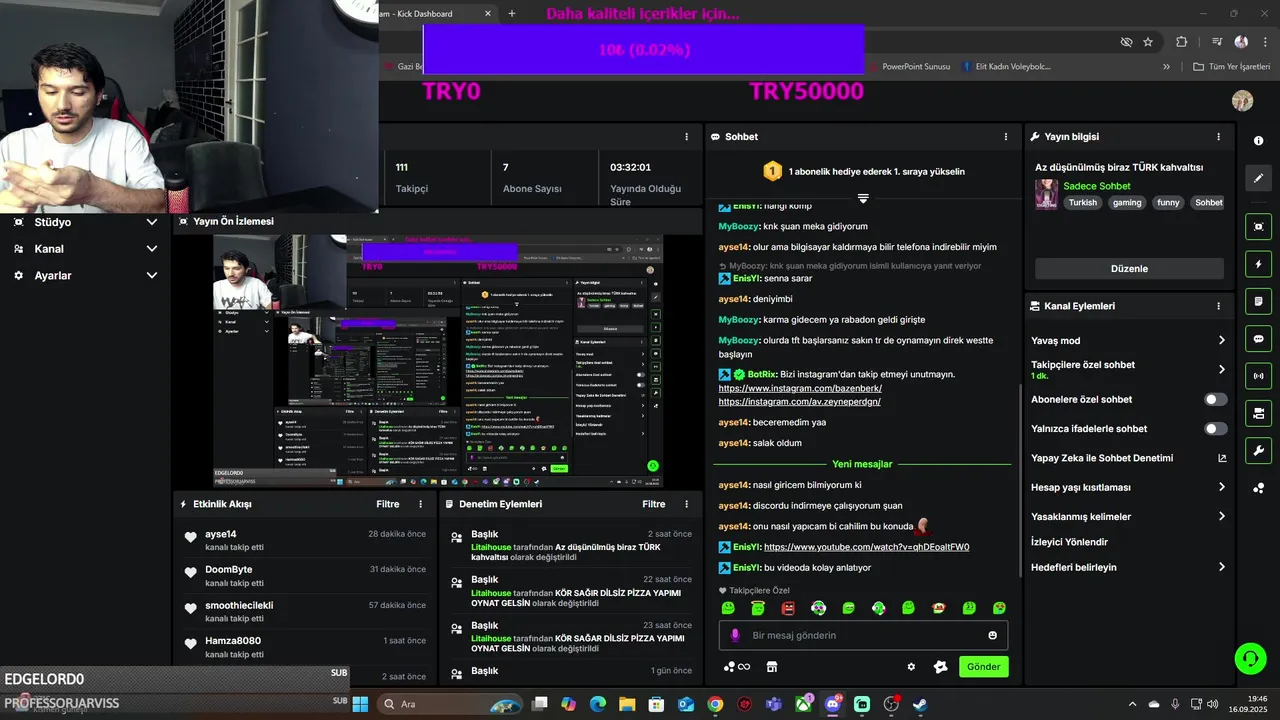Toggle the lightning activity feed widget icon
Viewport: 1280px width, 720px height.
coord(1259,264)
